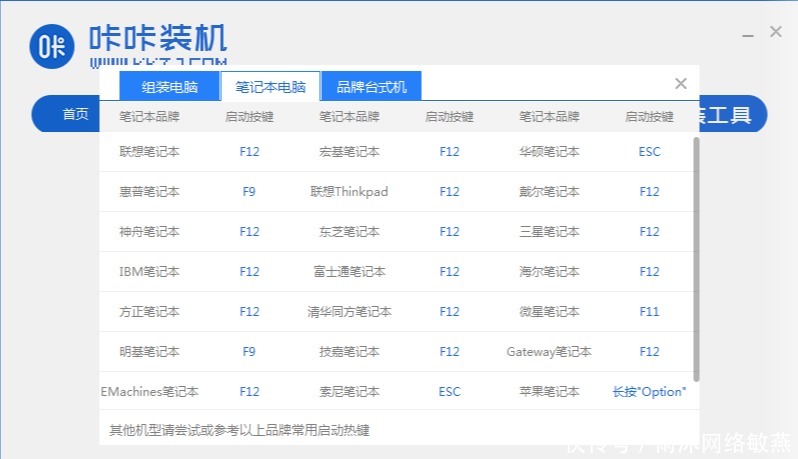Select 方正笔记本 brand cell
798x459 pixels.
149,311
